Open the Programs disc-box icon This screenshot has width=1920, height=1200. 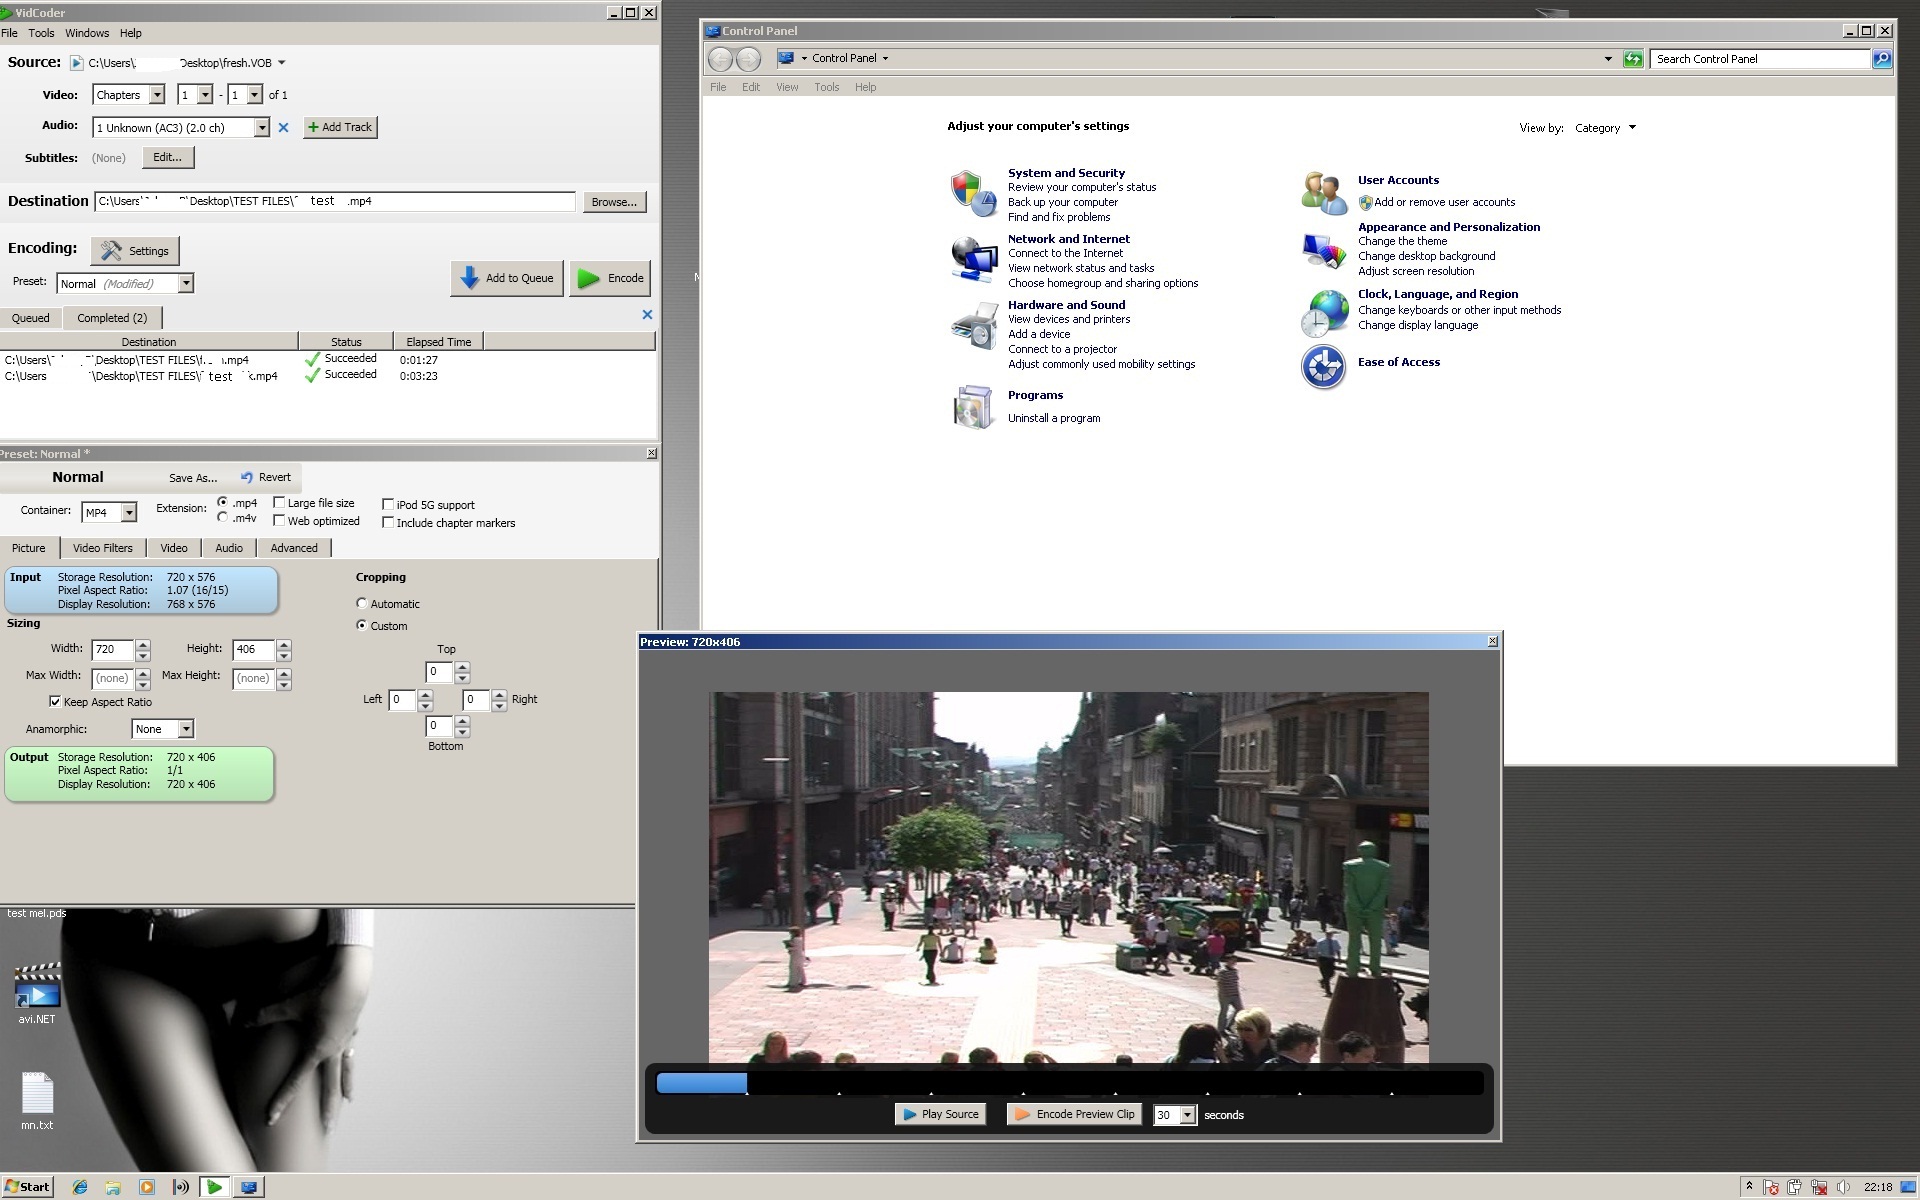(x=973, y=407)
